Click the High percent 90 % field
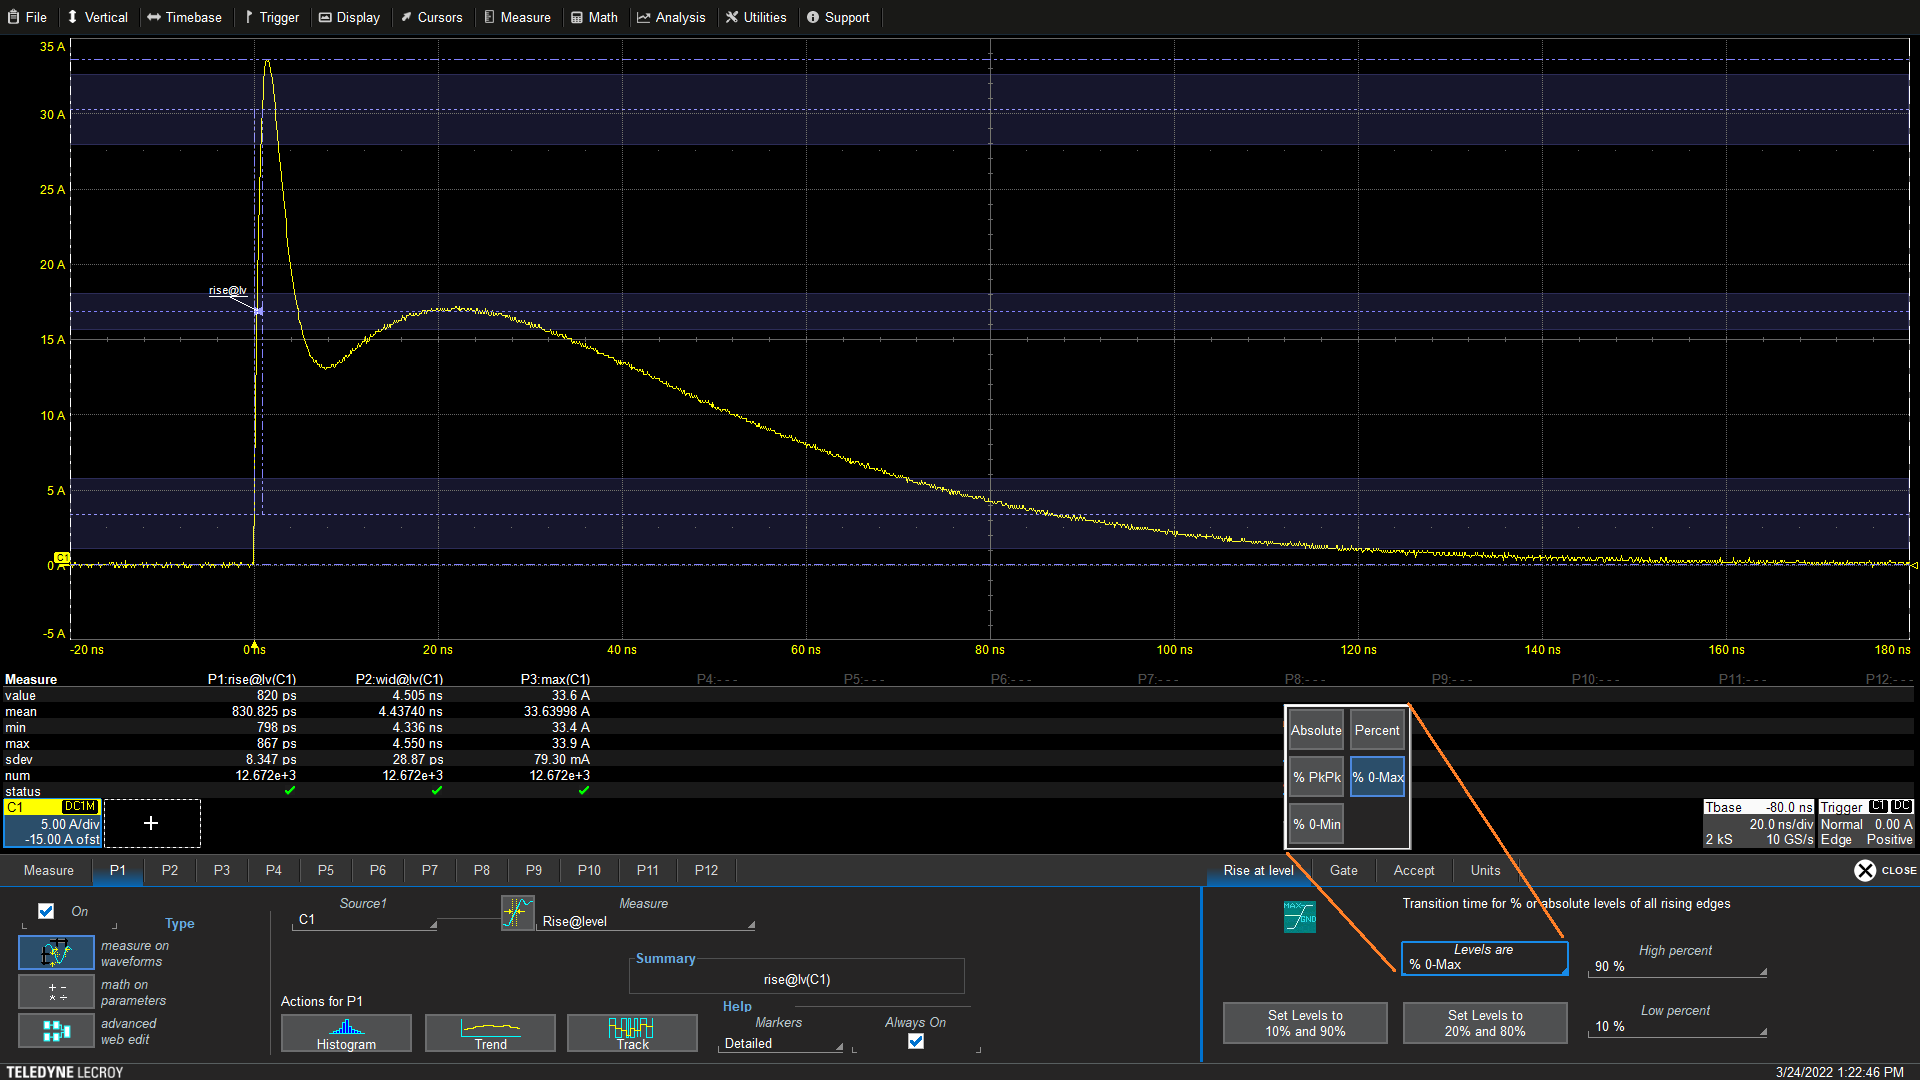1920x1080 pixels. click(x=1676, y=966)
